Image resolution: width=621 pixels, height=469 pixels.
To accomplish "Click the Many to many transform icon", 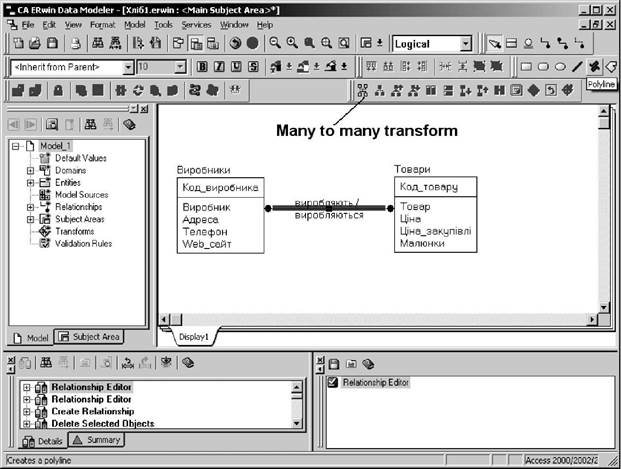I will (361, 90).
